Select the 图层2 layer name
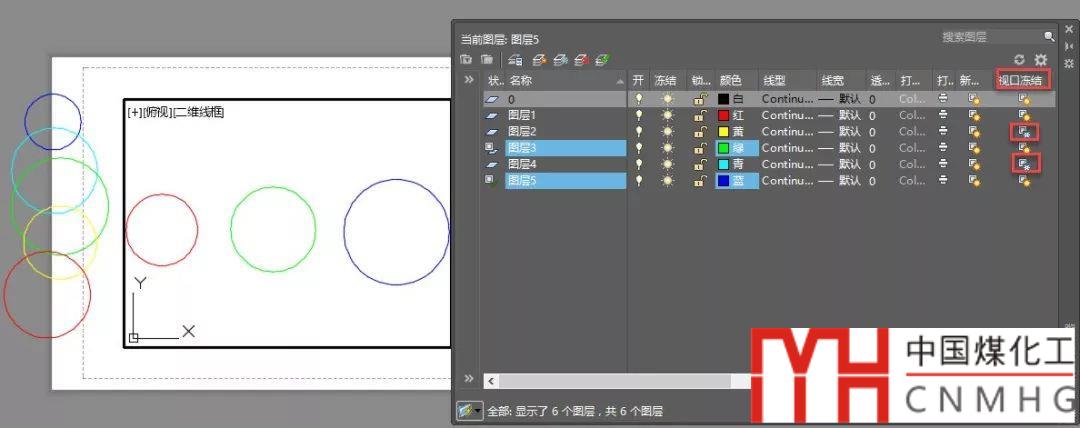The height and width of the screenshot is (428, 1080). 522,132
